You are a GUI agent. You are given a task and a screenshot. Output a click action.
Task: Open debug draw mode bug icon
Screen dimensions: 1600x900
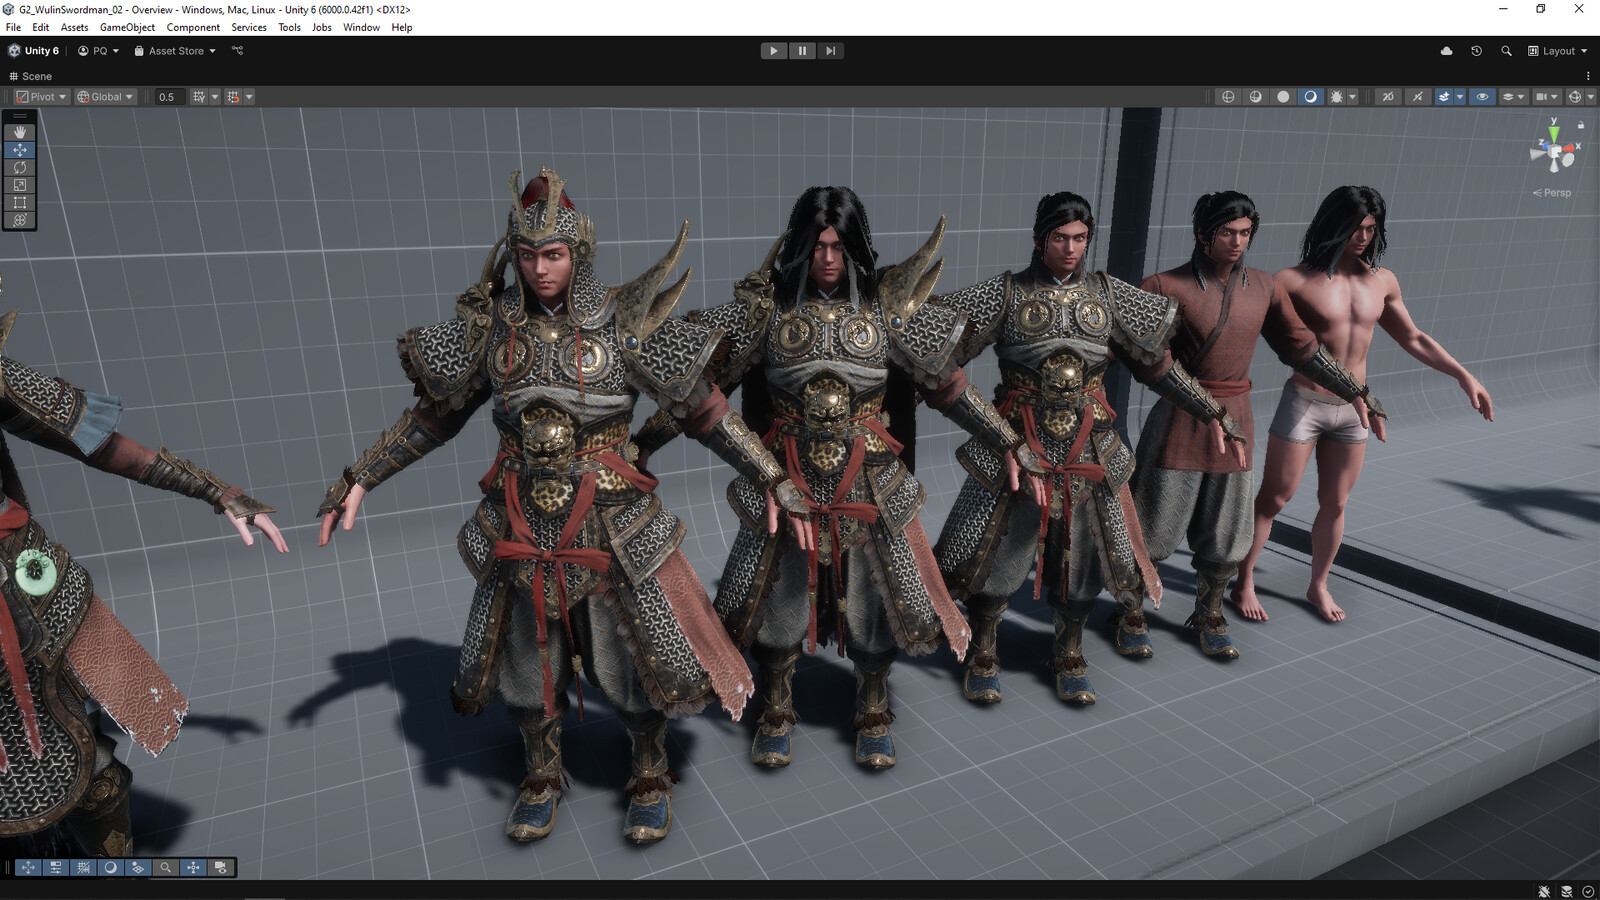coord(1336,97)
